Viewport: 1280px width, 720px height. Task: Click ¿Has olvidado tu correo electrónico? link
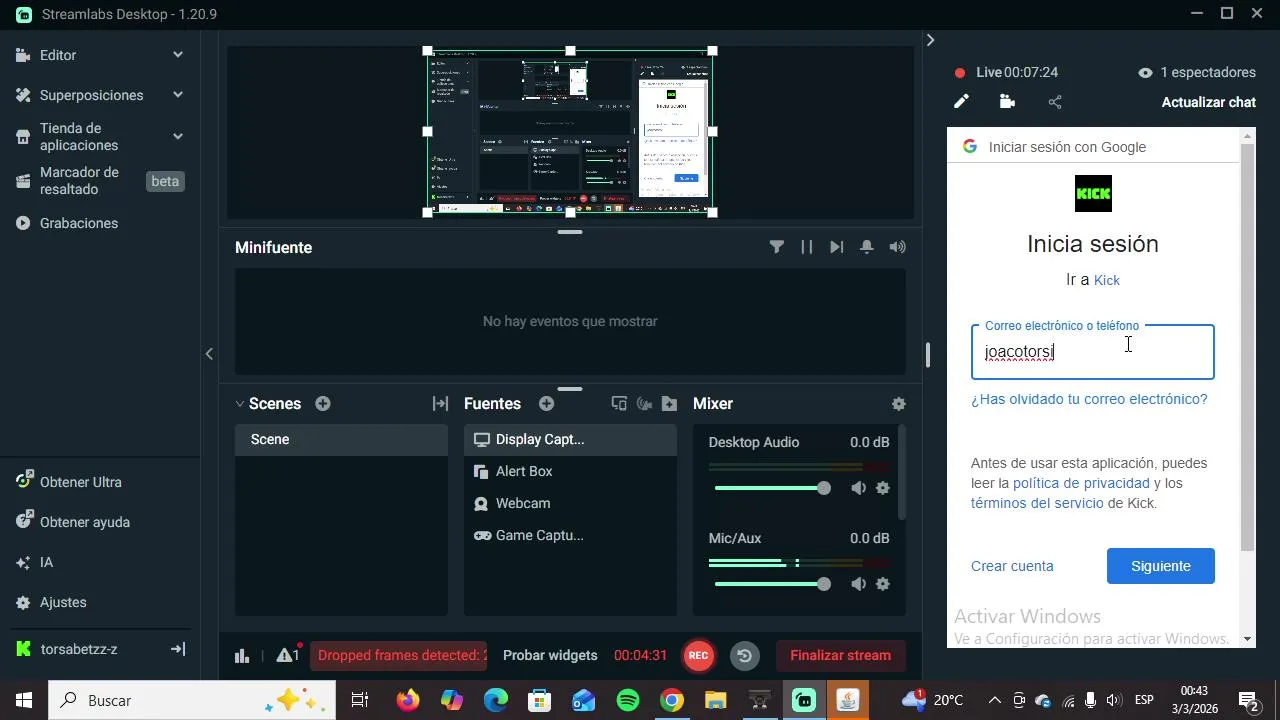click(1089, 399)
